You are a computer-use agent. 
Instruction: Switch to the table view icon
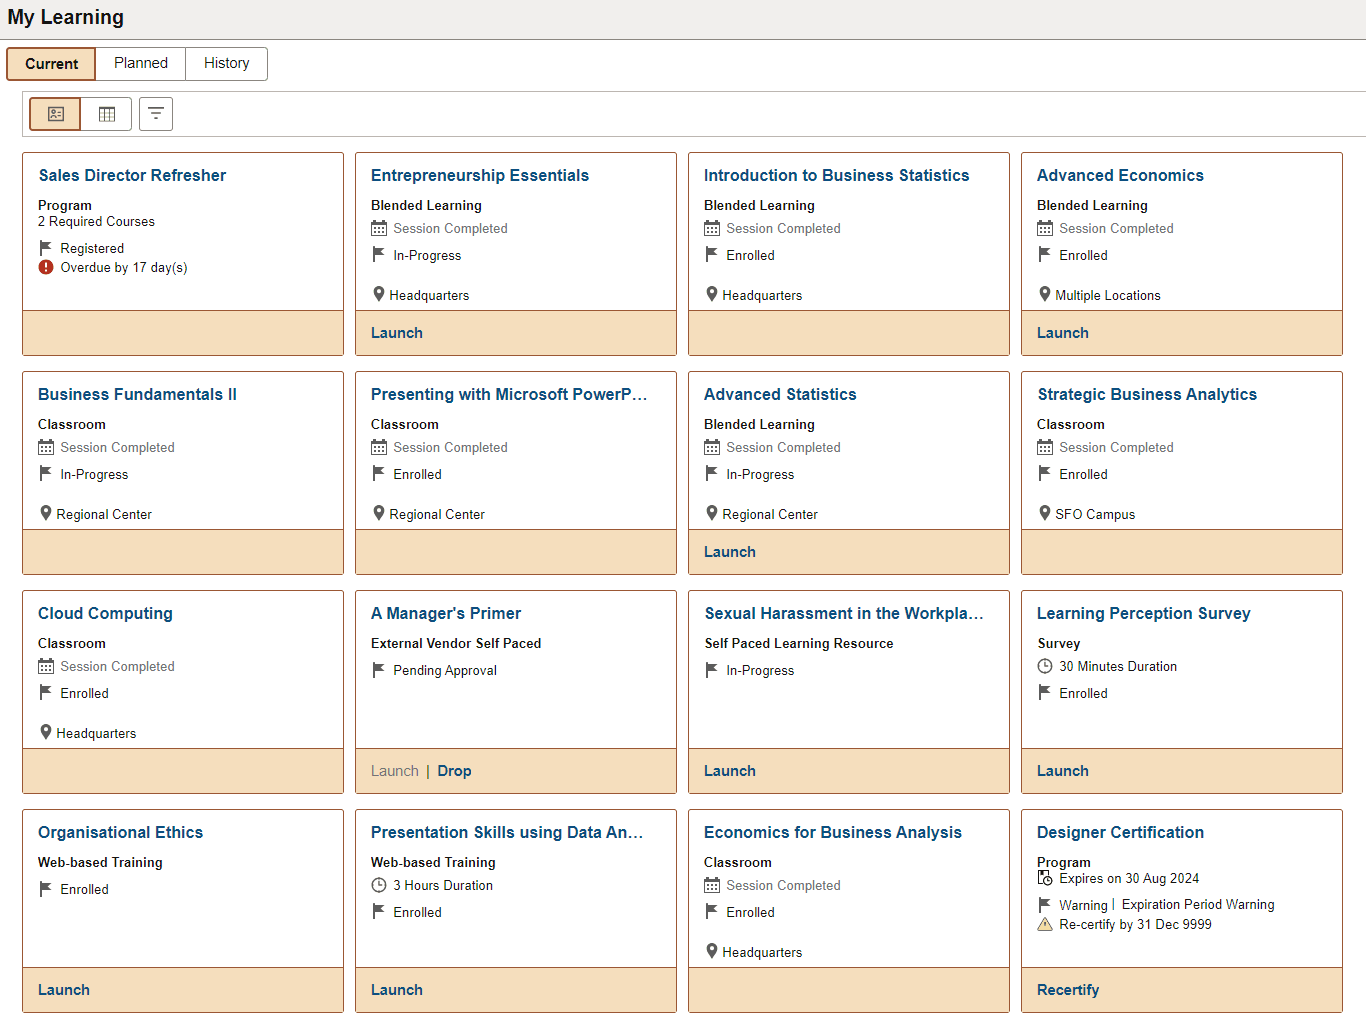coord(105,113)
